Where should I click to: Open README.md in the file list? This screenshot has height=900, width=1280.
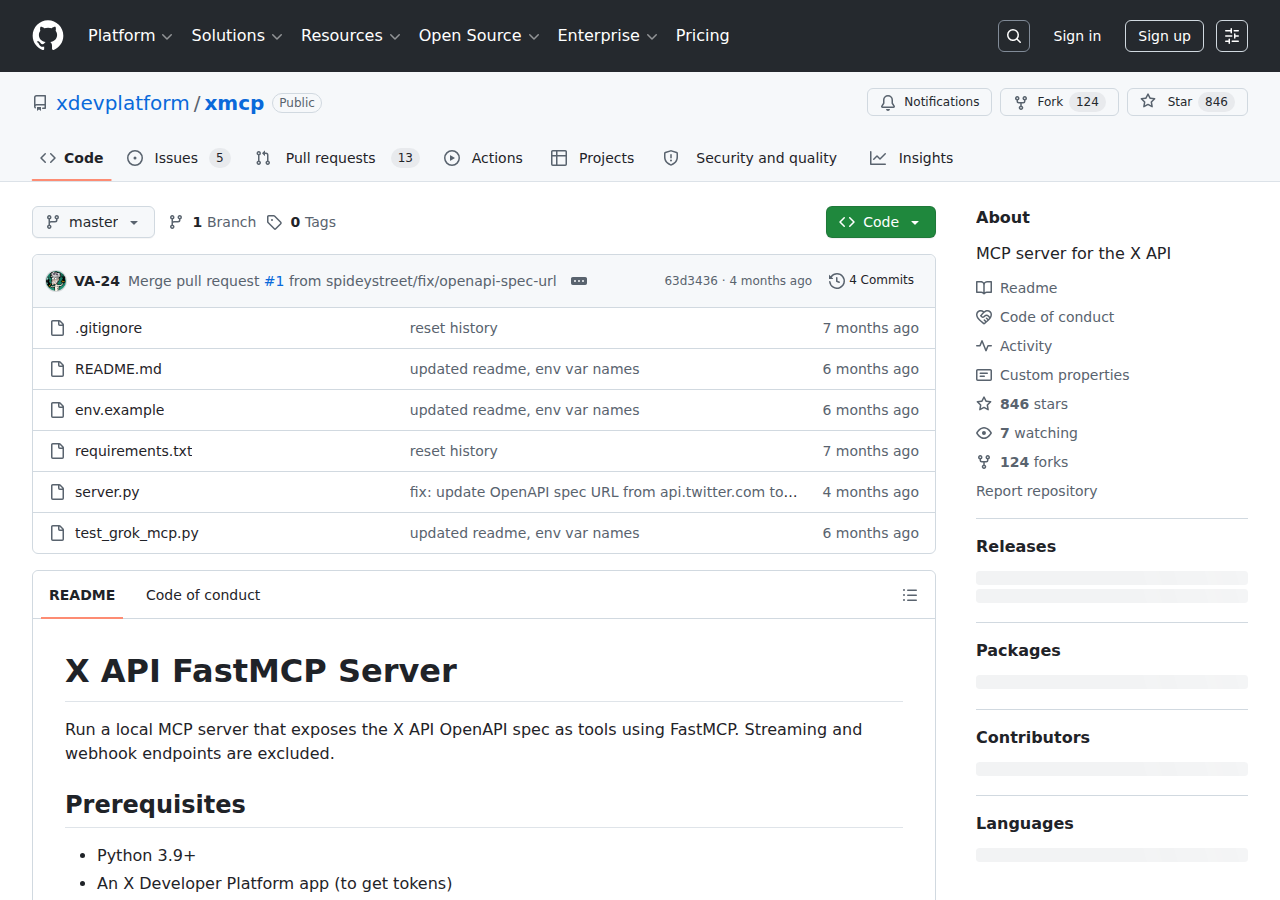click(118, 369)
